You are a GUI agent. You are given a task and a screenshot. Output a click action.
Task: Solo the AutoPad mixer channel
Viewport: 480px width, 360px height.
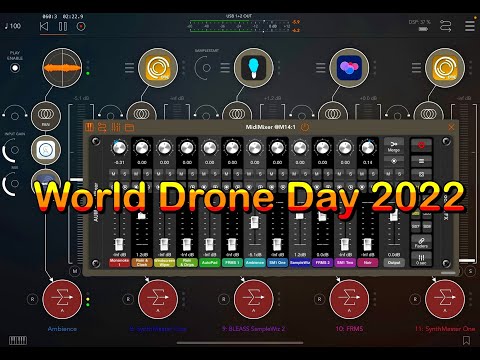click(x=215, y=174)
